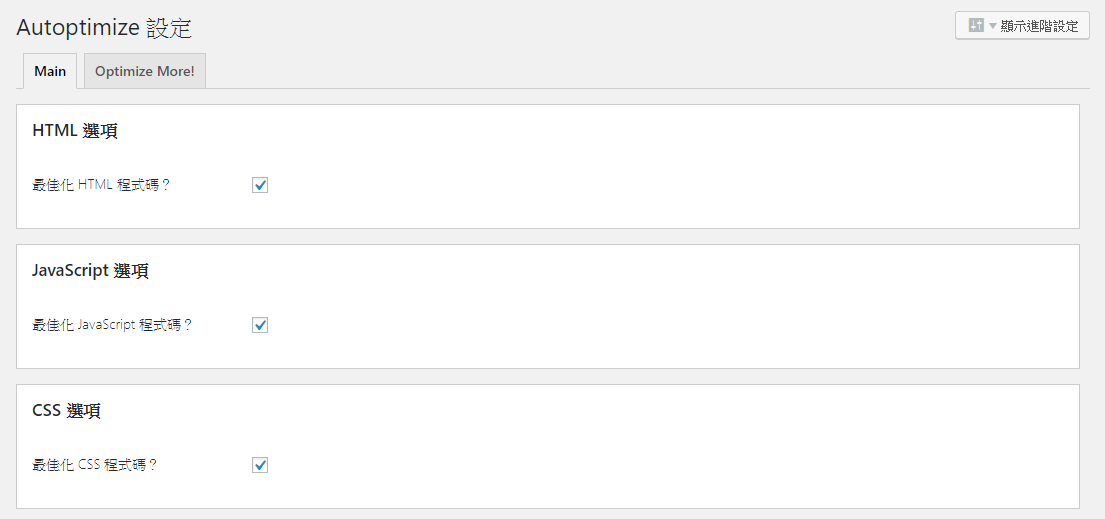Disable the 最佳化 CSS 程式碼 checkbox
The image size is (1105, 519).
click(x=260, y=465)
